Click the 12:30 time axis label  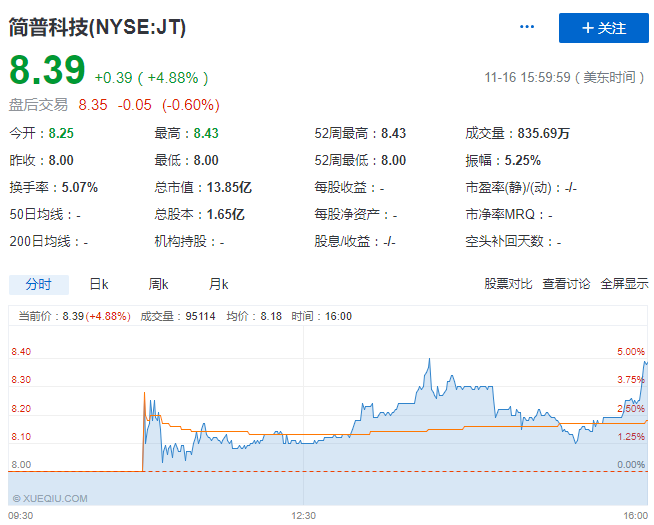303,516
